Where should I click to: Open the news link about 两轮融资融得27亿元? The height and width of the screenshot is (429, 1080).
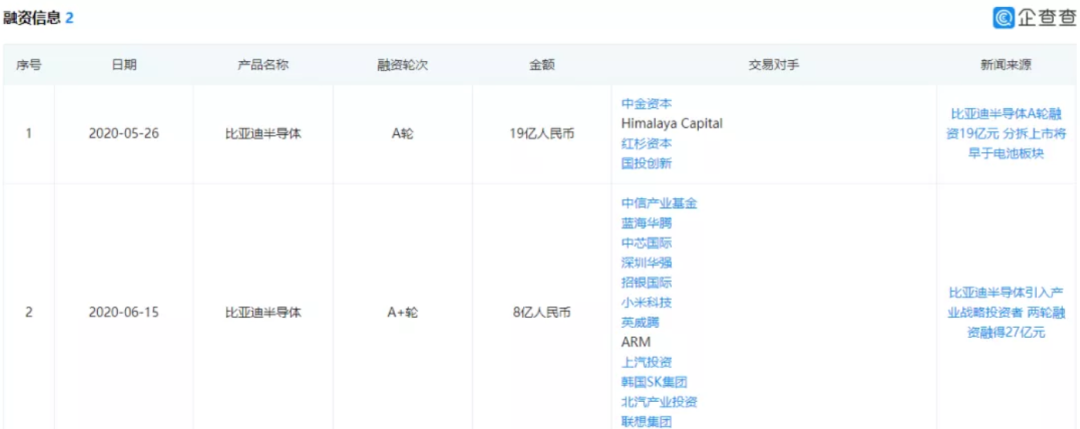(x=1006, y=313)
